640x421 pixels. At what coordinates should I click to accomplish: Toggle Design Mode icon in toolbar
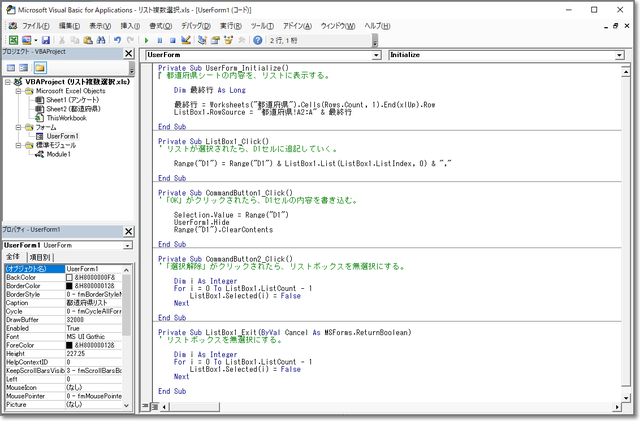click(186, 40)
